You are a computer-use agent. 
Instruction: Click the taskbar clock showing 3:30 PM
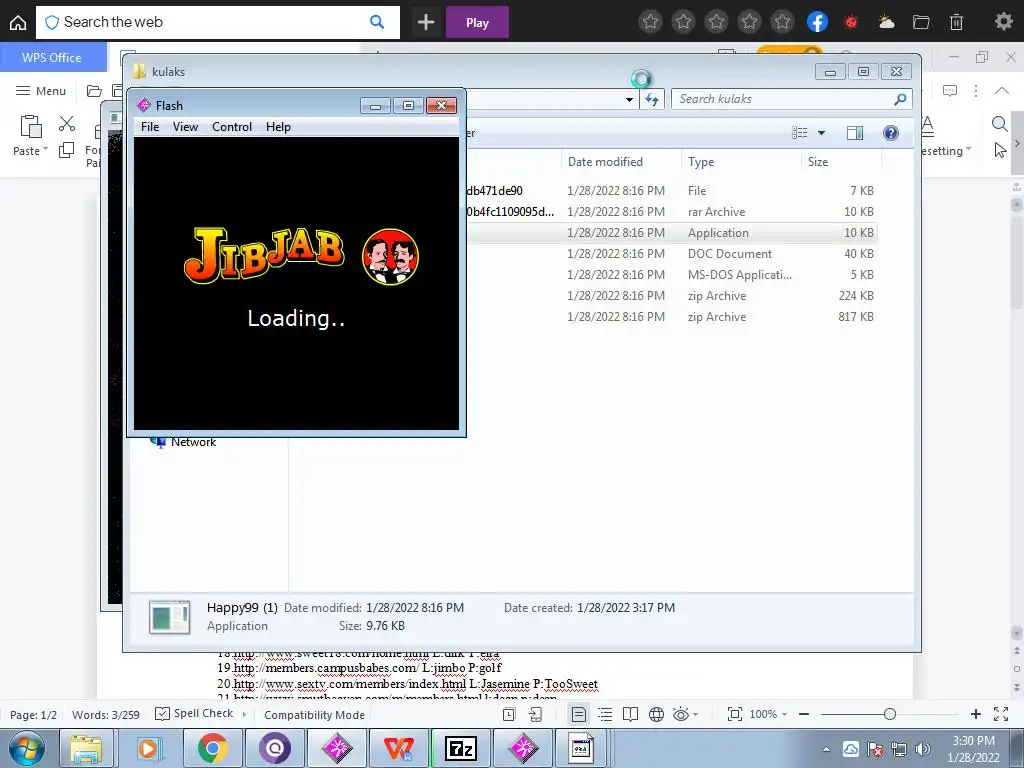pos(973,749)
